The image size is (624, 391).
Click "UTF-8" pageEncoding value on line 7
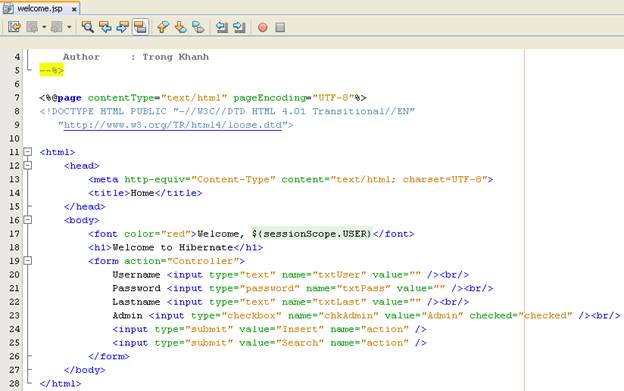click(x=333, y=98)
